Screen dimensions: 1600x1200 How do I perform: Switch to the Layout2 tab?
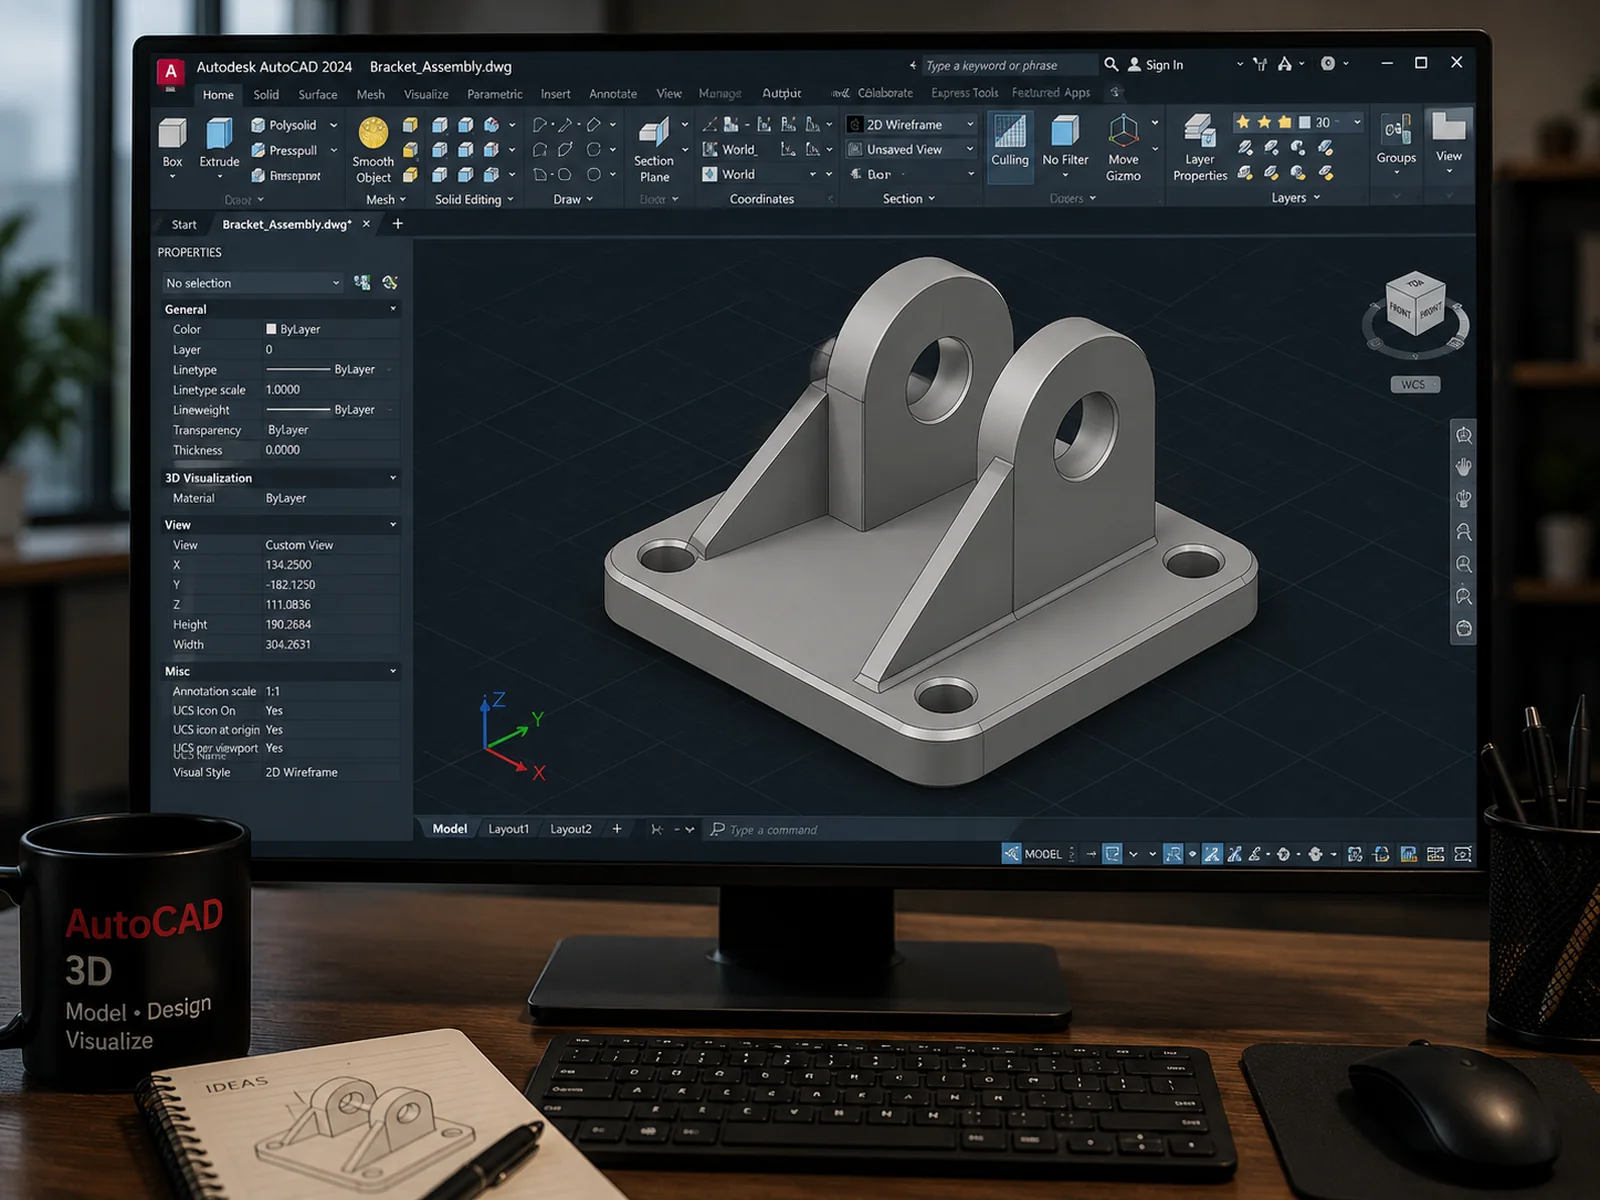click(x=570, y=829)
